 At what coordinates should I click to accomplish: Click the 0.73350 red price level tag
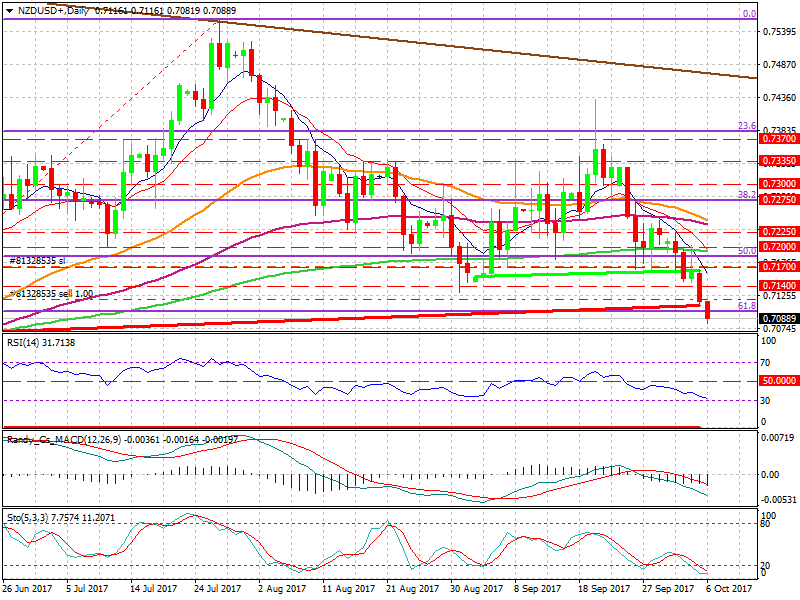(778, 161)
